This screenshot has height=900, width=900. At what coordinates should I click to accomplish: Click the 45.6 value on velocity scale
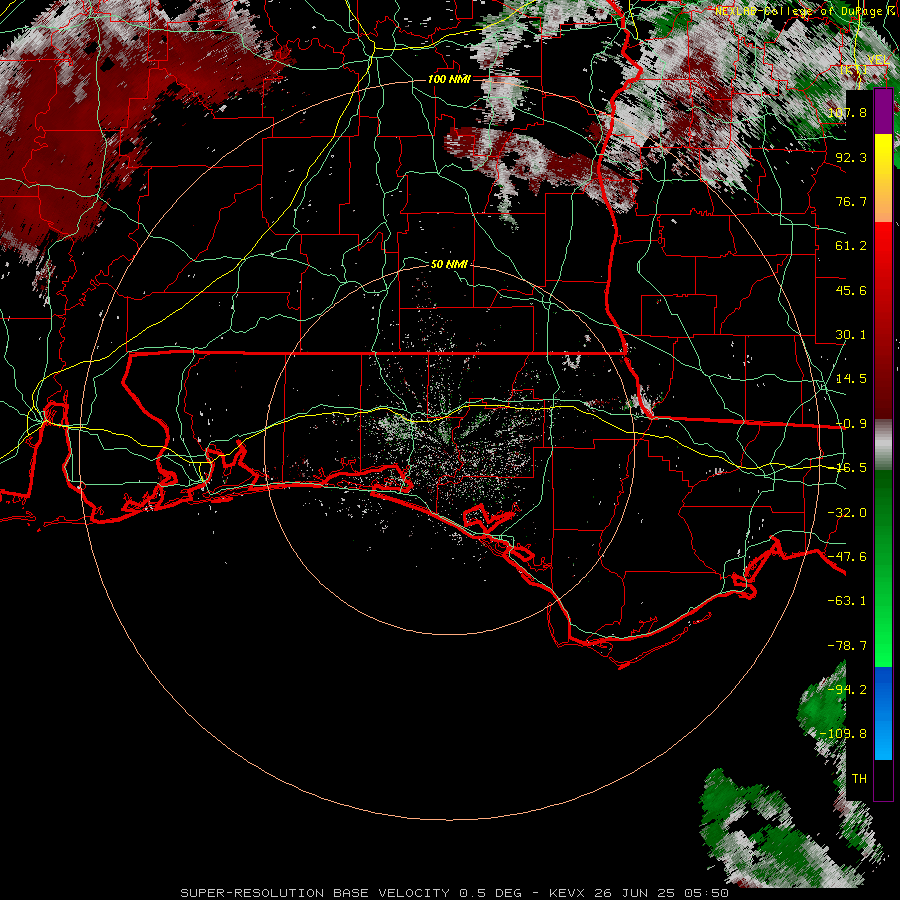pos(851,290)
